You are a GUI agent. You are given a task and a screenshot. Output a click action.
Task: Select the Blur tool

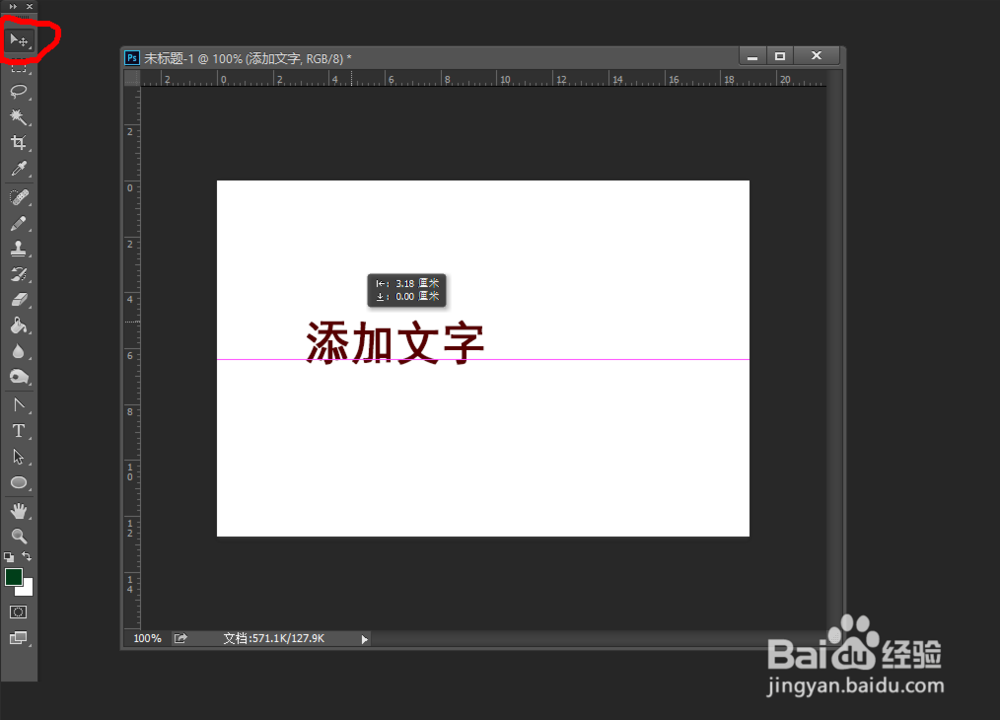(20, 351)
